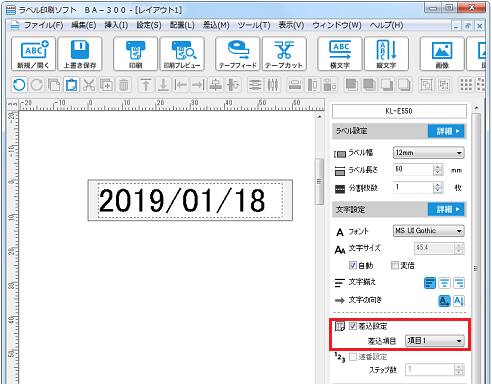Click the duplicate object icon
Image resolution: width=492 pixels, height=384 pixels.
point(106,85)
